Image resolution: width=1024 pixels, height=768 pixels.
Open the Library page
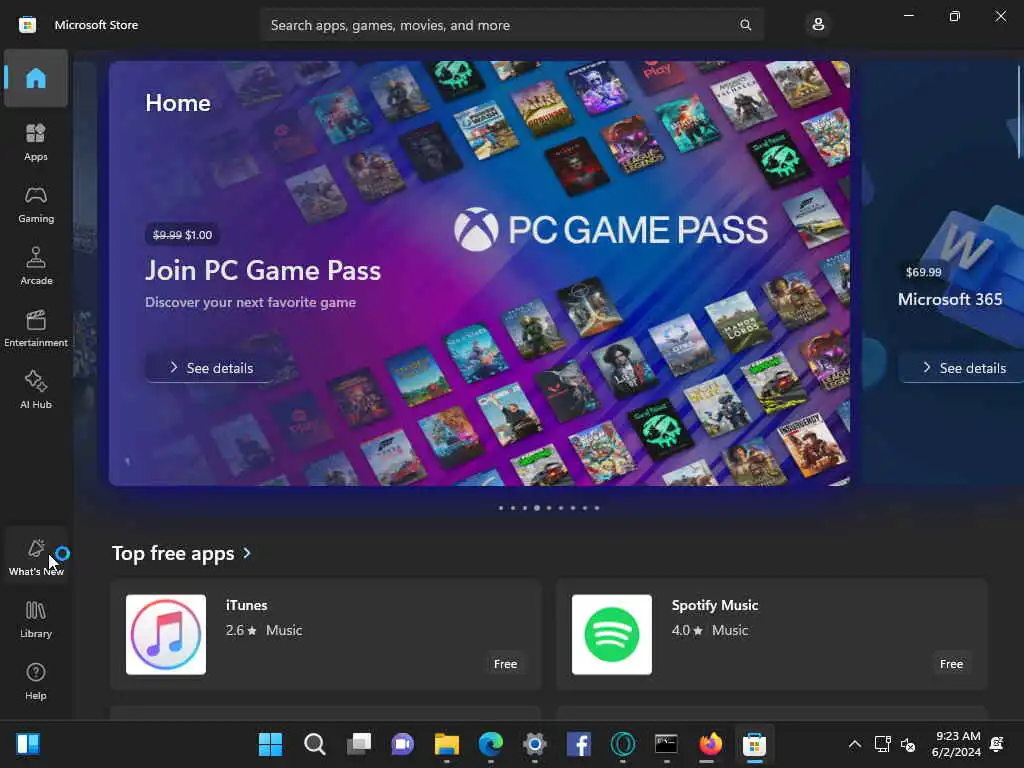(x=36, y=618)
